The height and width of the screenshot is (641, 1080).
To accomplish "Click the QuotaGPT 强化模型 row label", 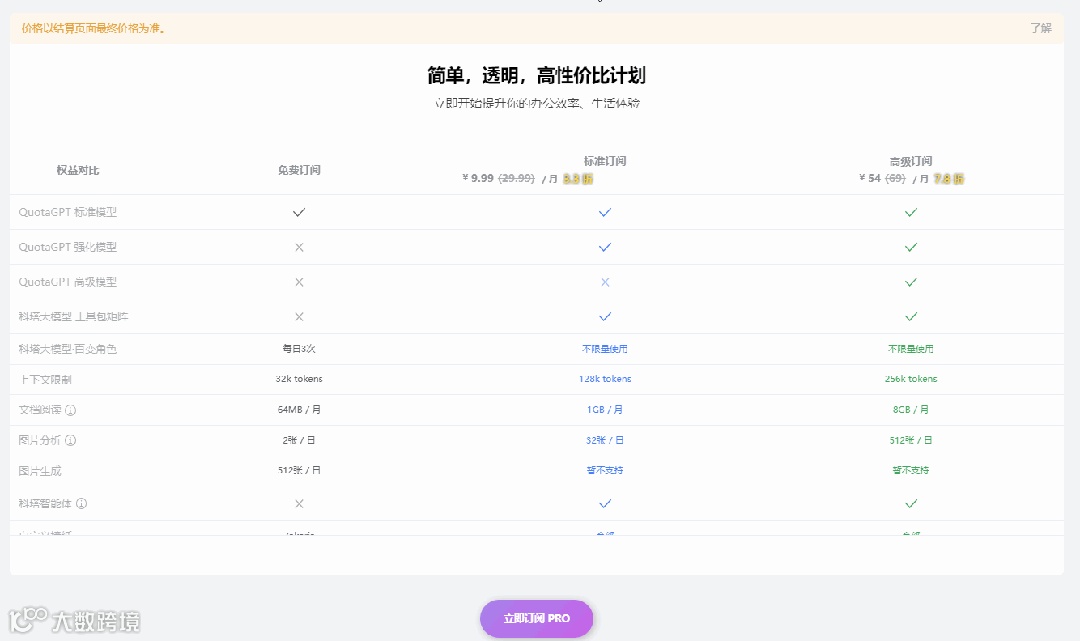I will click(x=68, y=247).
